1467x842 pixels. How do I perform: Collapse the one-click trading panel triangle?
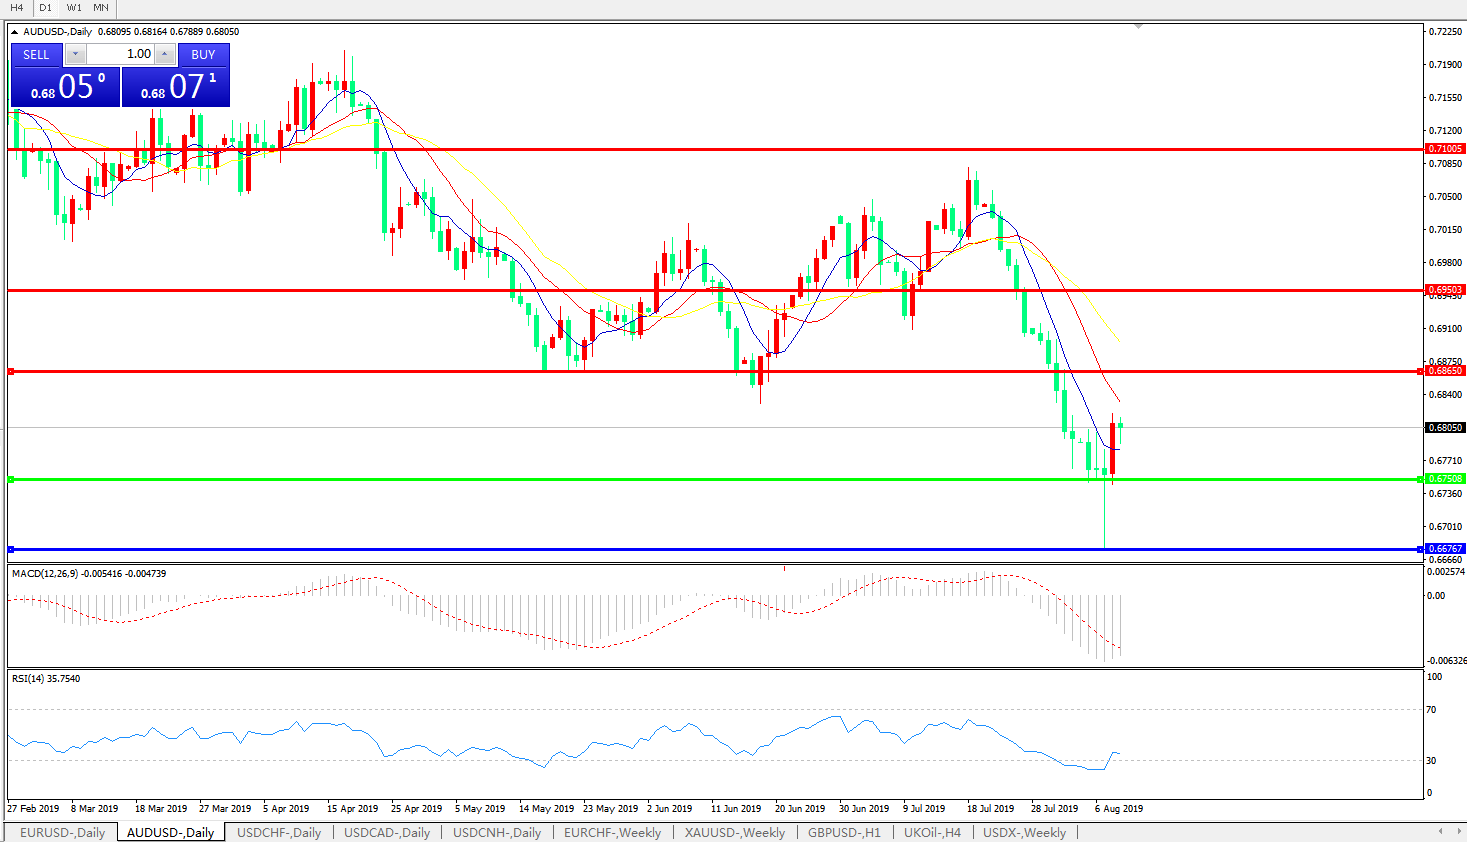tap(14, 32)
